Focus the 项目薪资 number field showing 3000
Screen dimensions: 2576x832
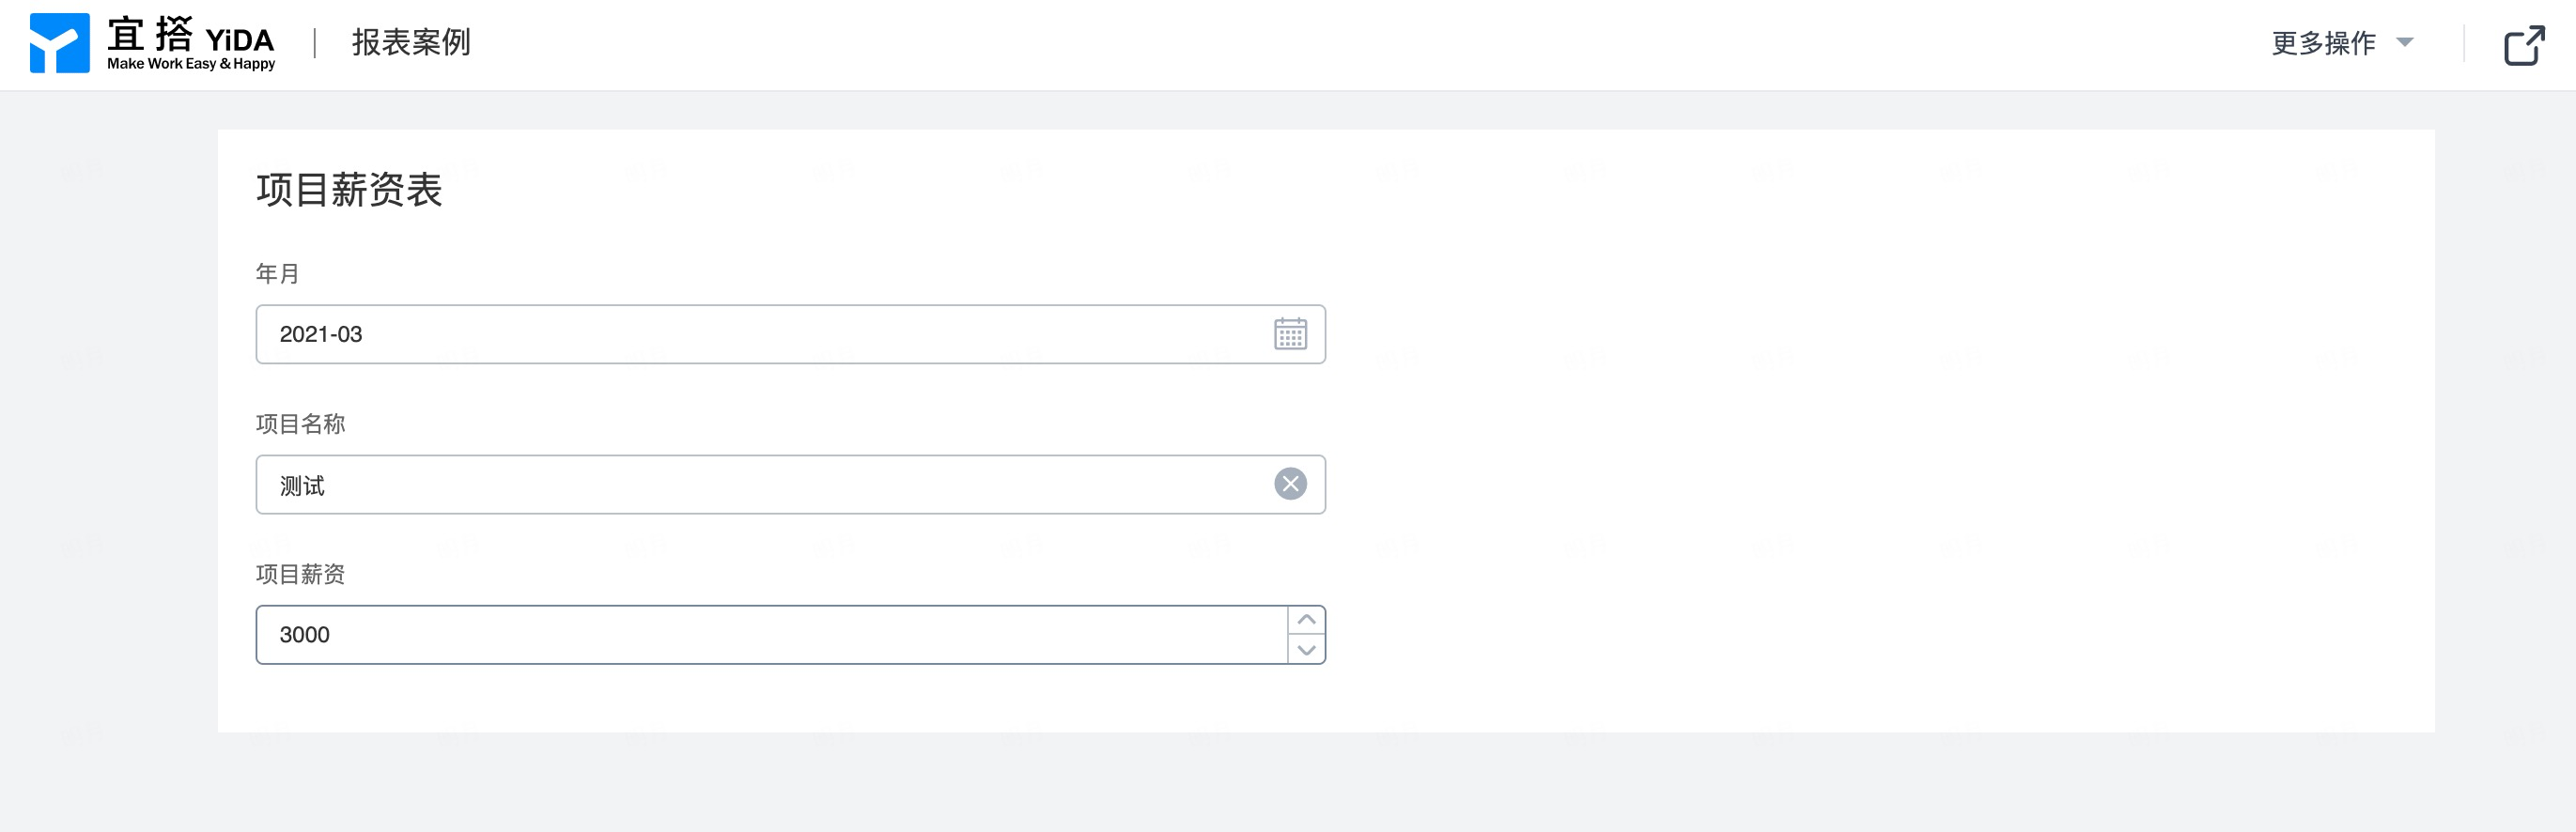click(x=771, y=634)
